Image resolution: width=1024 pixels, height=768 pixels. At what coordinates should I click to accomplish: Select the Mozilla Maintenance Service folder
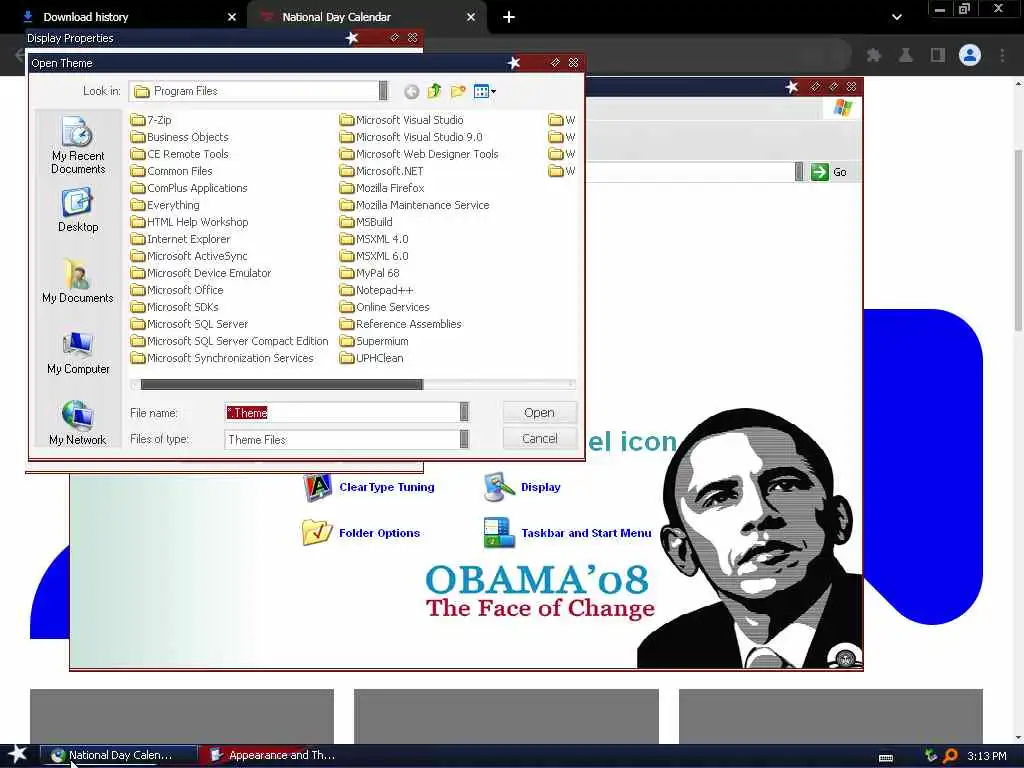coord(415,205)
